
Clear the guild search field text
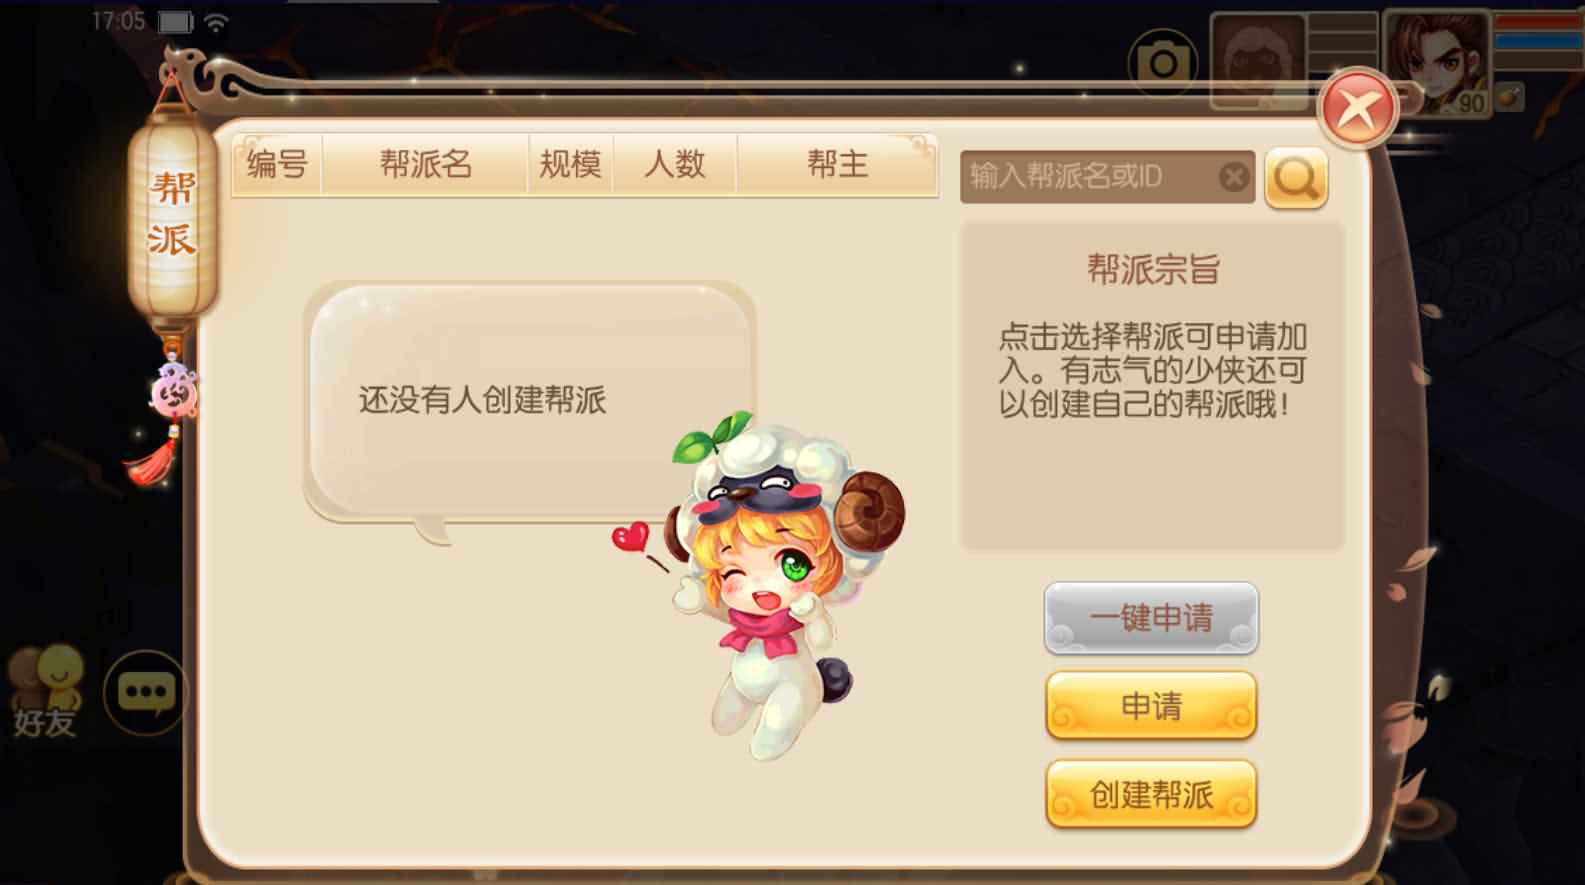coord(1234,177)
